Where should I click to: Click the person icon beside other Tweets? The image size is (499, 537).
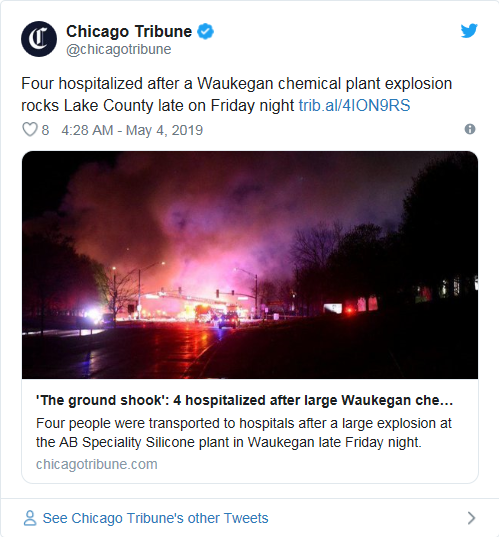tap(30, 518)
